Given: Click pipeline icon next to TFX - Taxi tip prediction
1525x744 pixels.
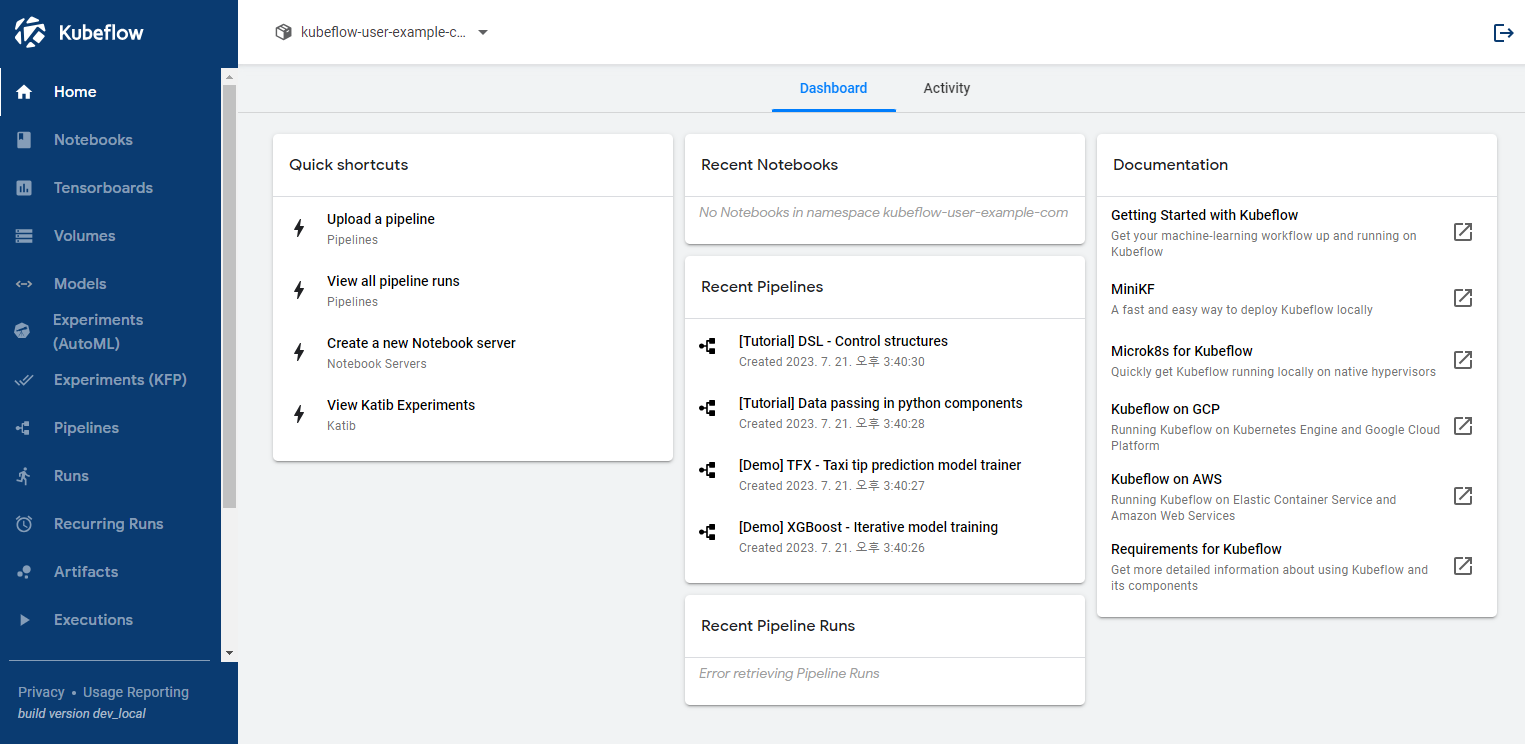Looking at the screenshot, I should [x=708, y=470].
